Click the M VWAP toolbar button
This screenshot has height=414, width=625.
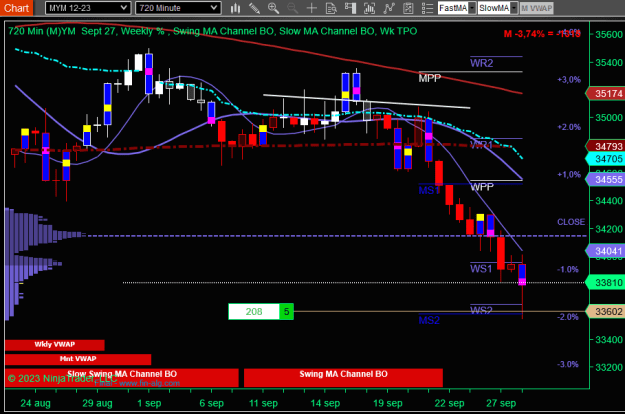(x=537, y=8)
